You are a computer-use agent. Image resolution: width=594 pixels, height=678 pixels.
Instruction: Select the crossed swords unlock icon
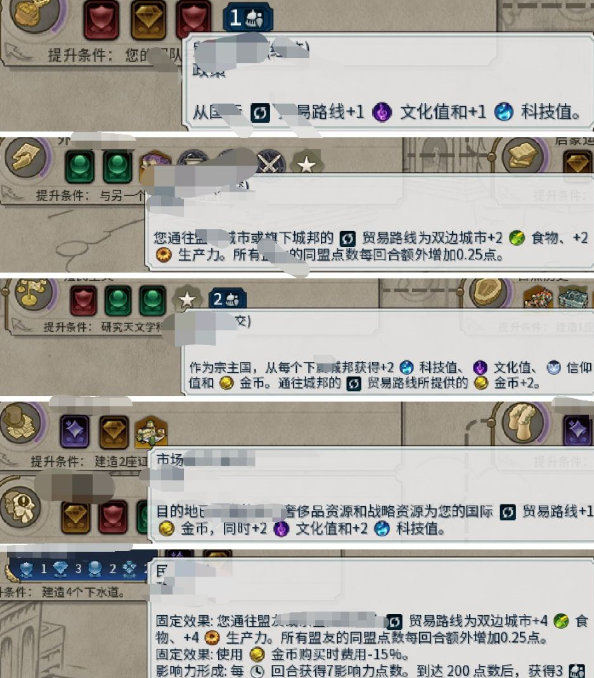[269, 164]
